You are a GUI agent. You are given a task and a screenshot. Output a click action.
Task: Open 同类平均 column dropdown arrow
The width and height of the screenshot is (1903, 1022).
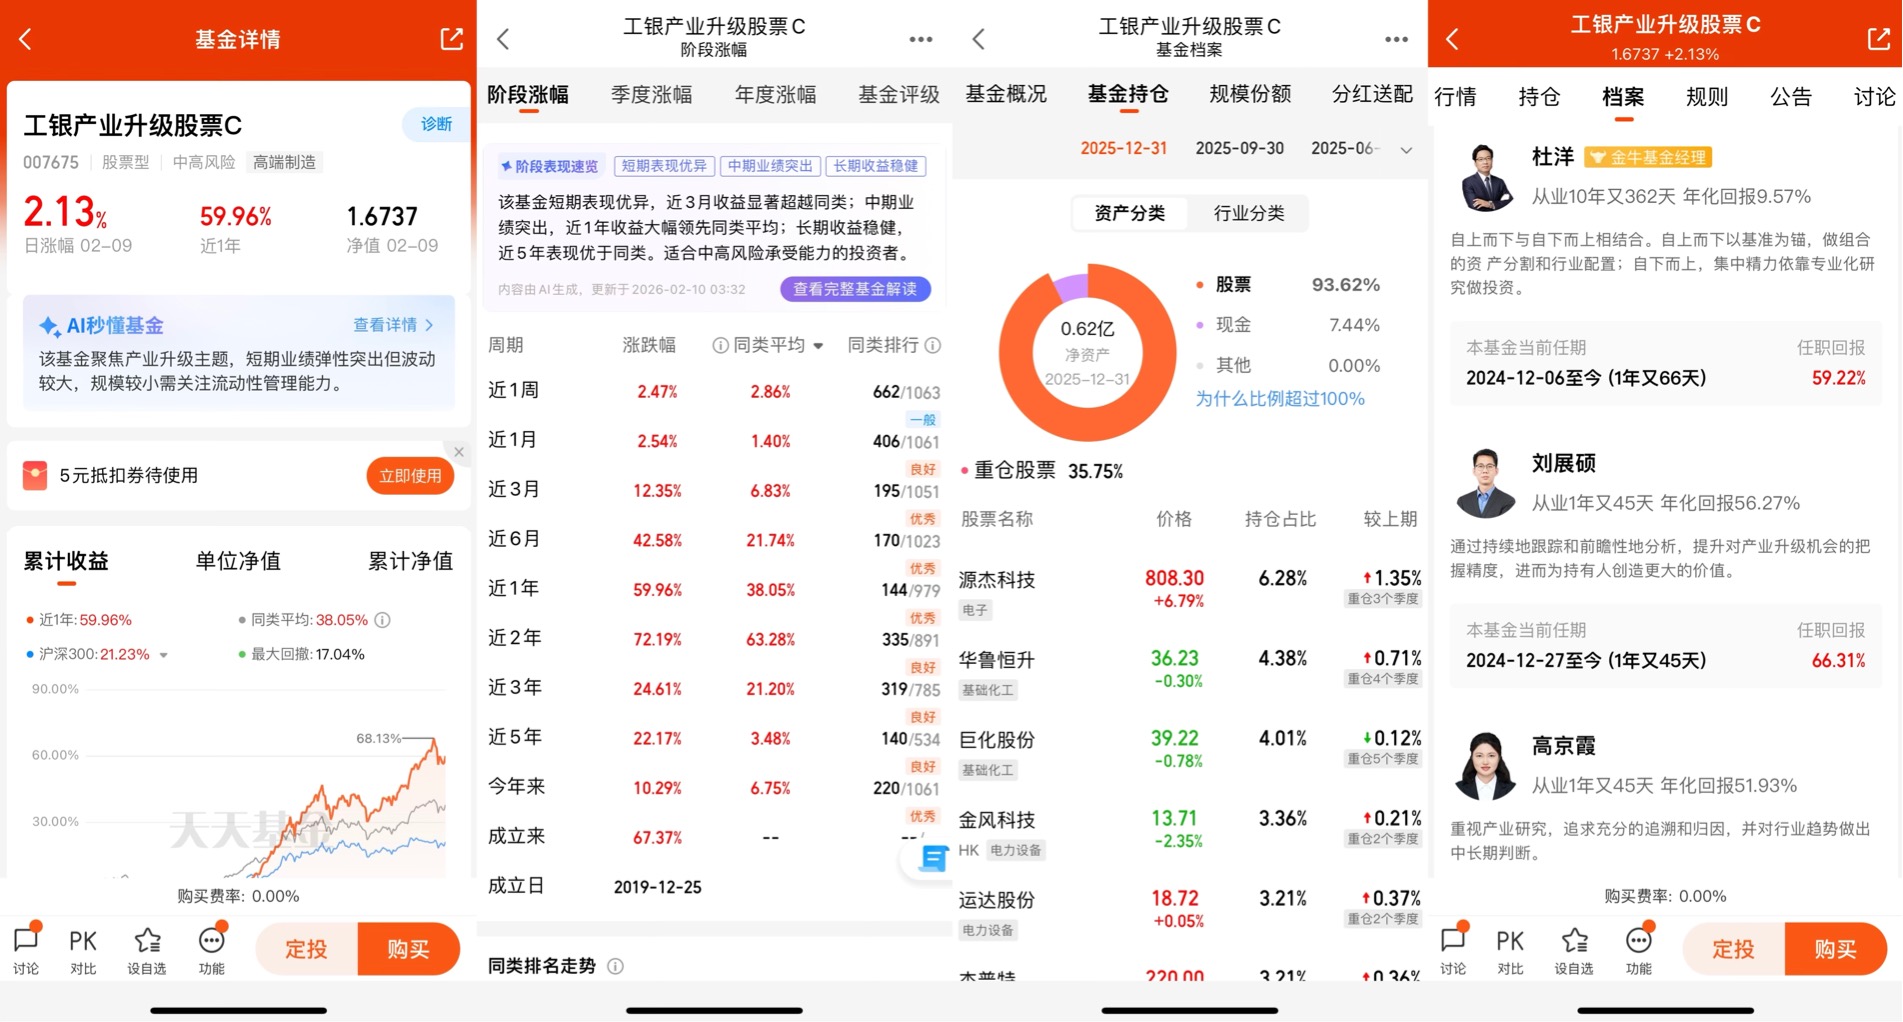[818, 346]
